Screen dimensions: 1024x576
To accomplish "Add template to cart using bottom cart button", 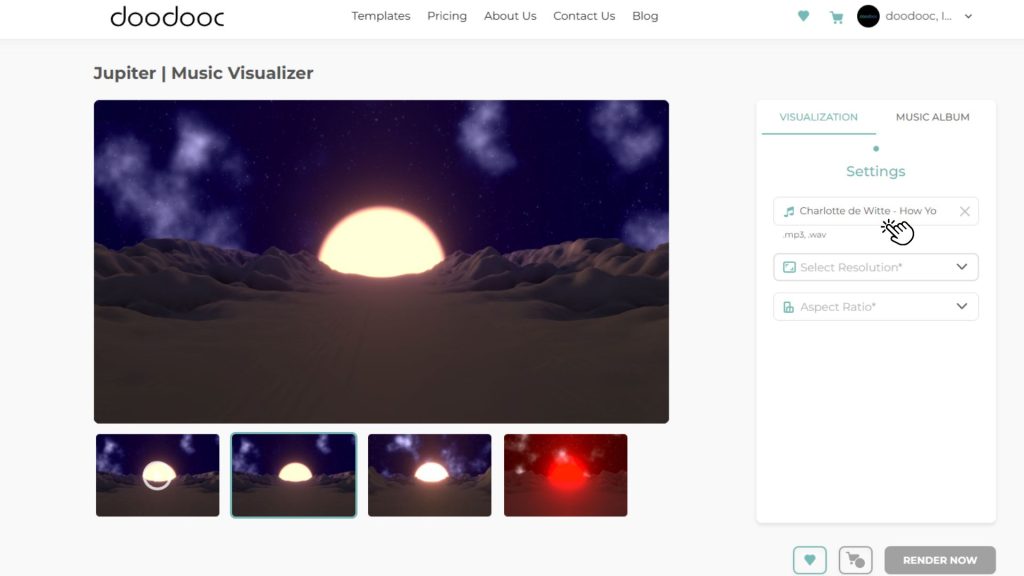I will click(x=855, y=560).
